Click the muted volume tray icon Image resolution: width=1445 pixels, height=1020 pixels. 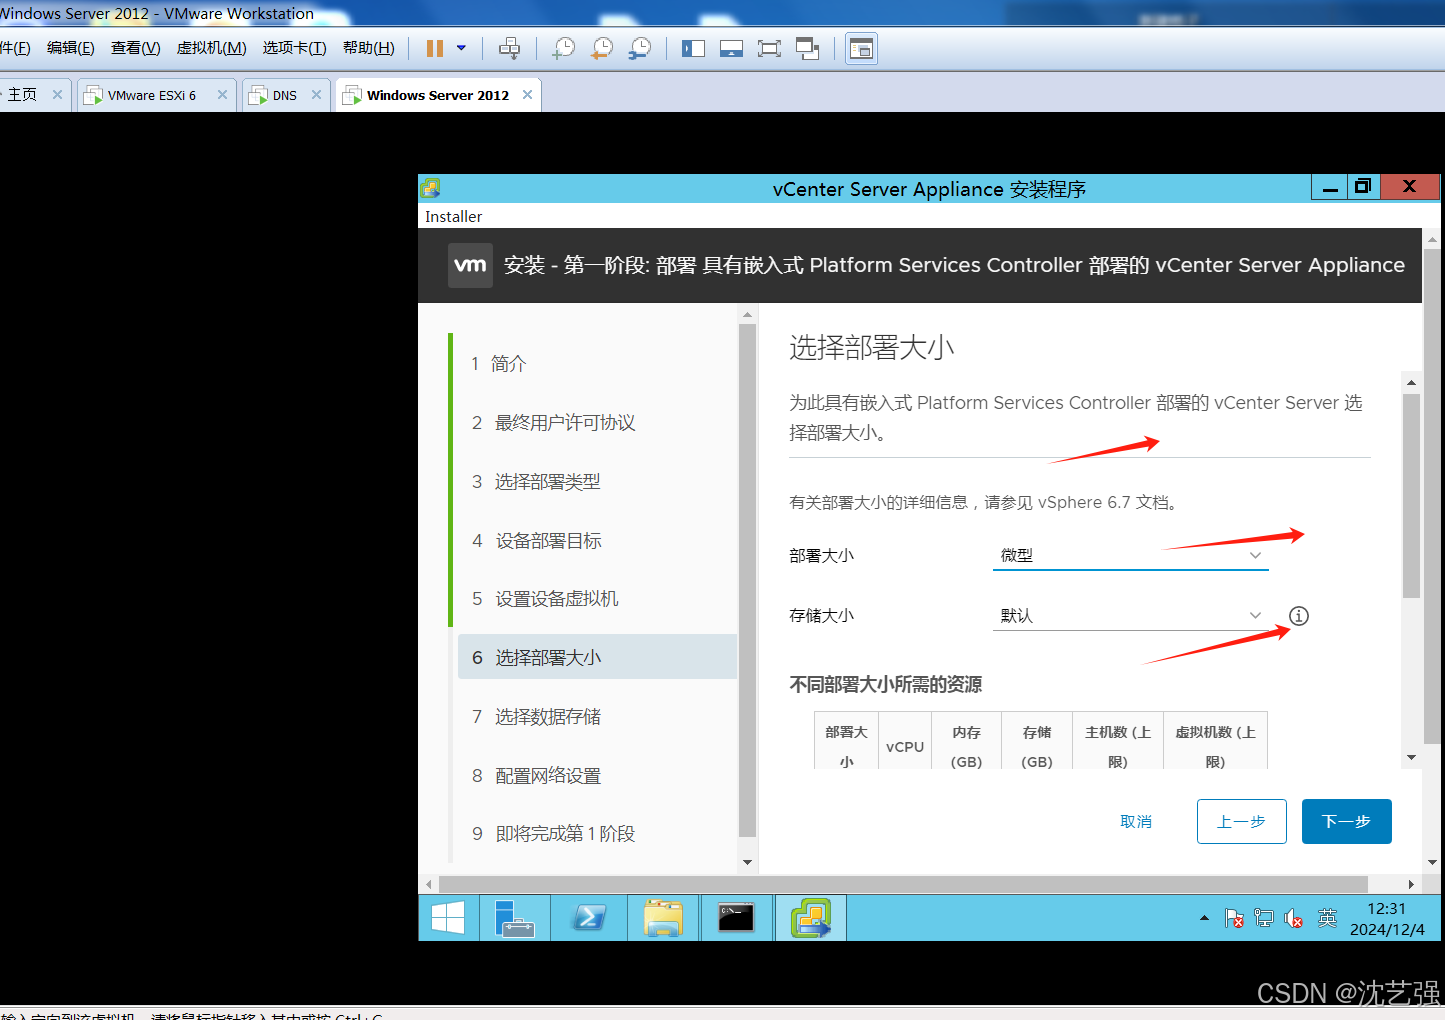click(x=1293, y=918)
